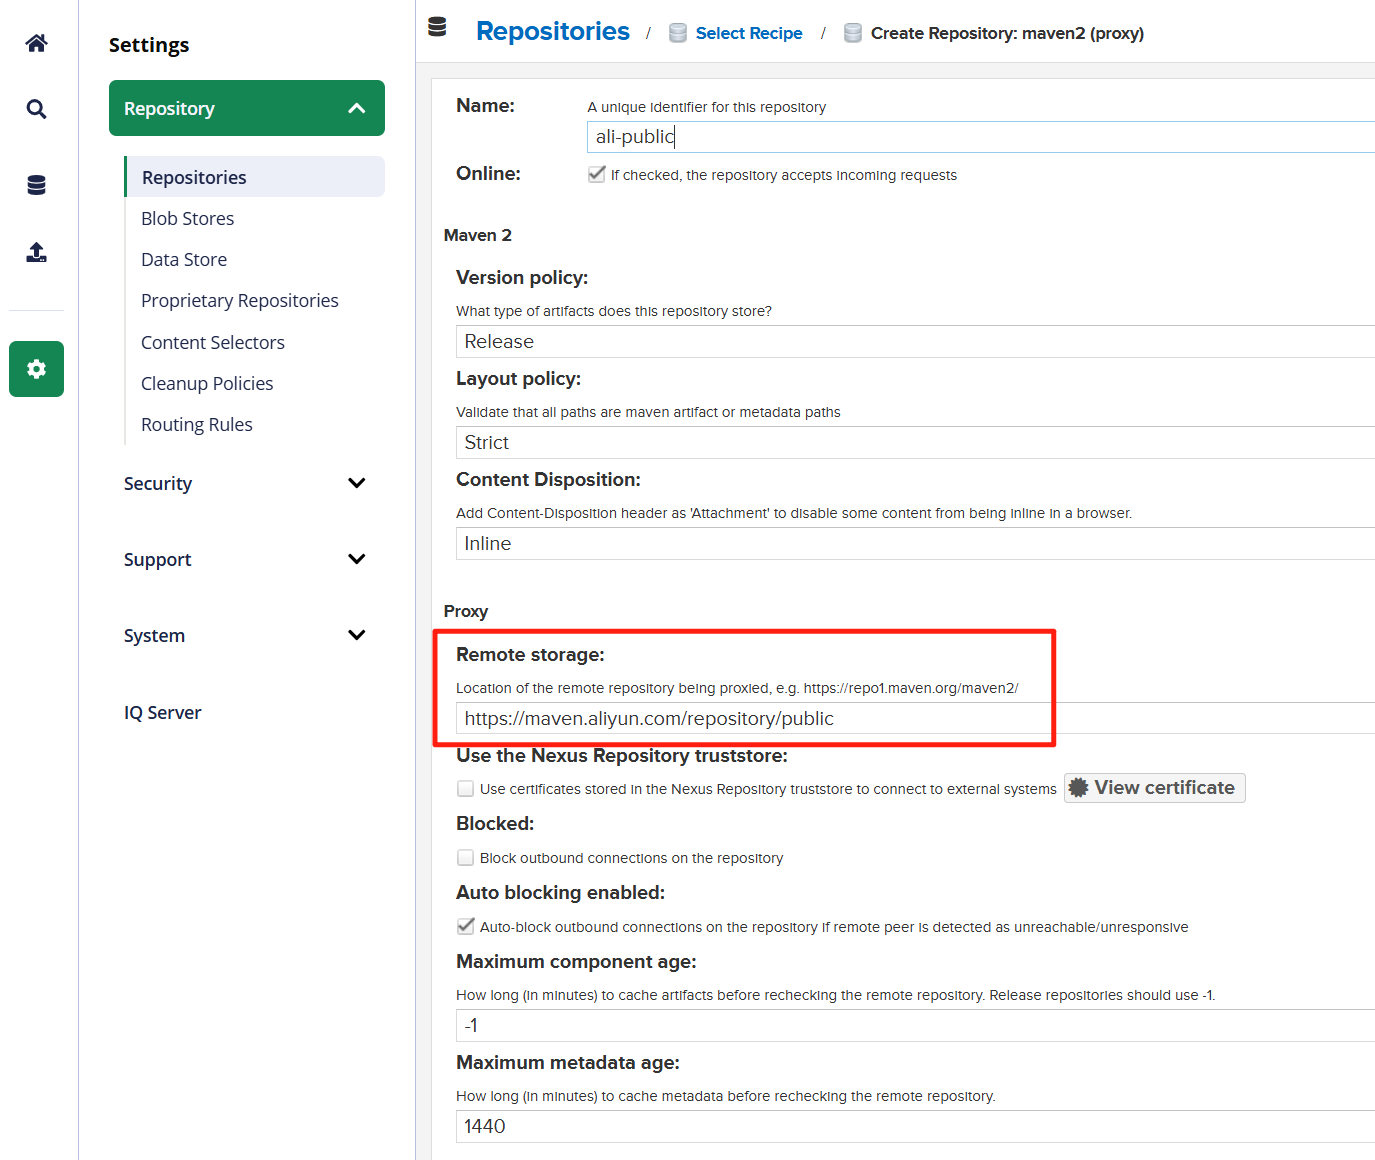Click database icon beside Repositories heading

click(437, 27)
